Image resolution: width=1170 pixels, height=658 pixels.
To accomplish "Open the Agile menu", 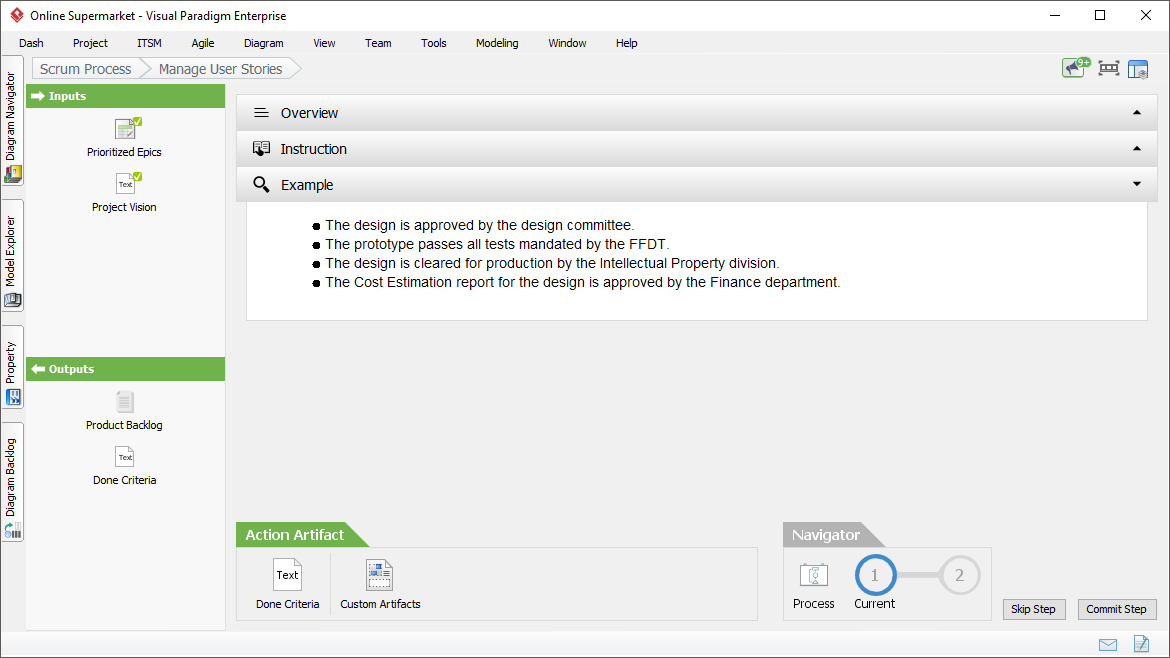I will coord(203,43).
